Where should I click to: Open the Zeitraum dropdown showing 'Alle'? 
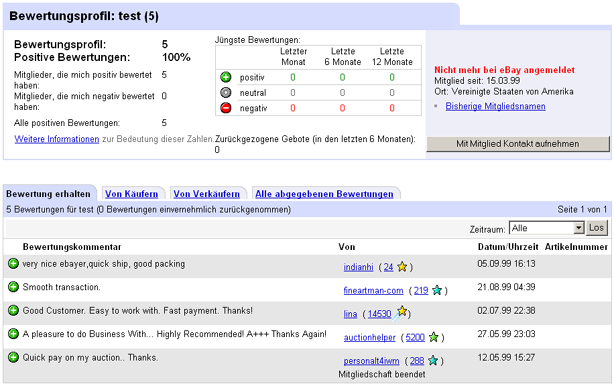pos(547,228)
